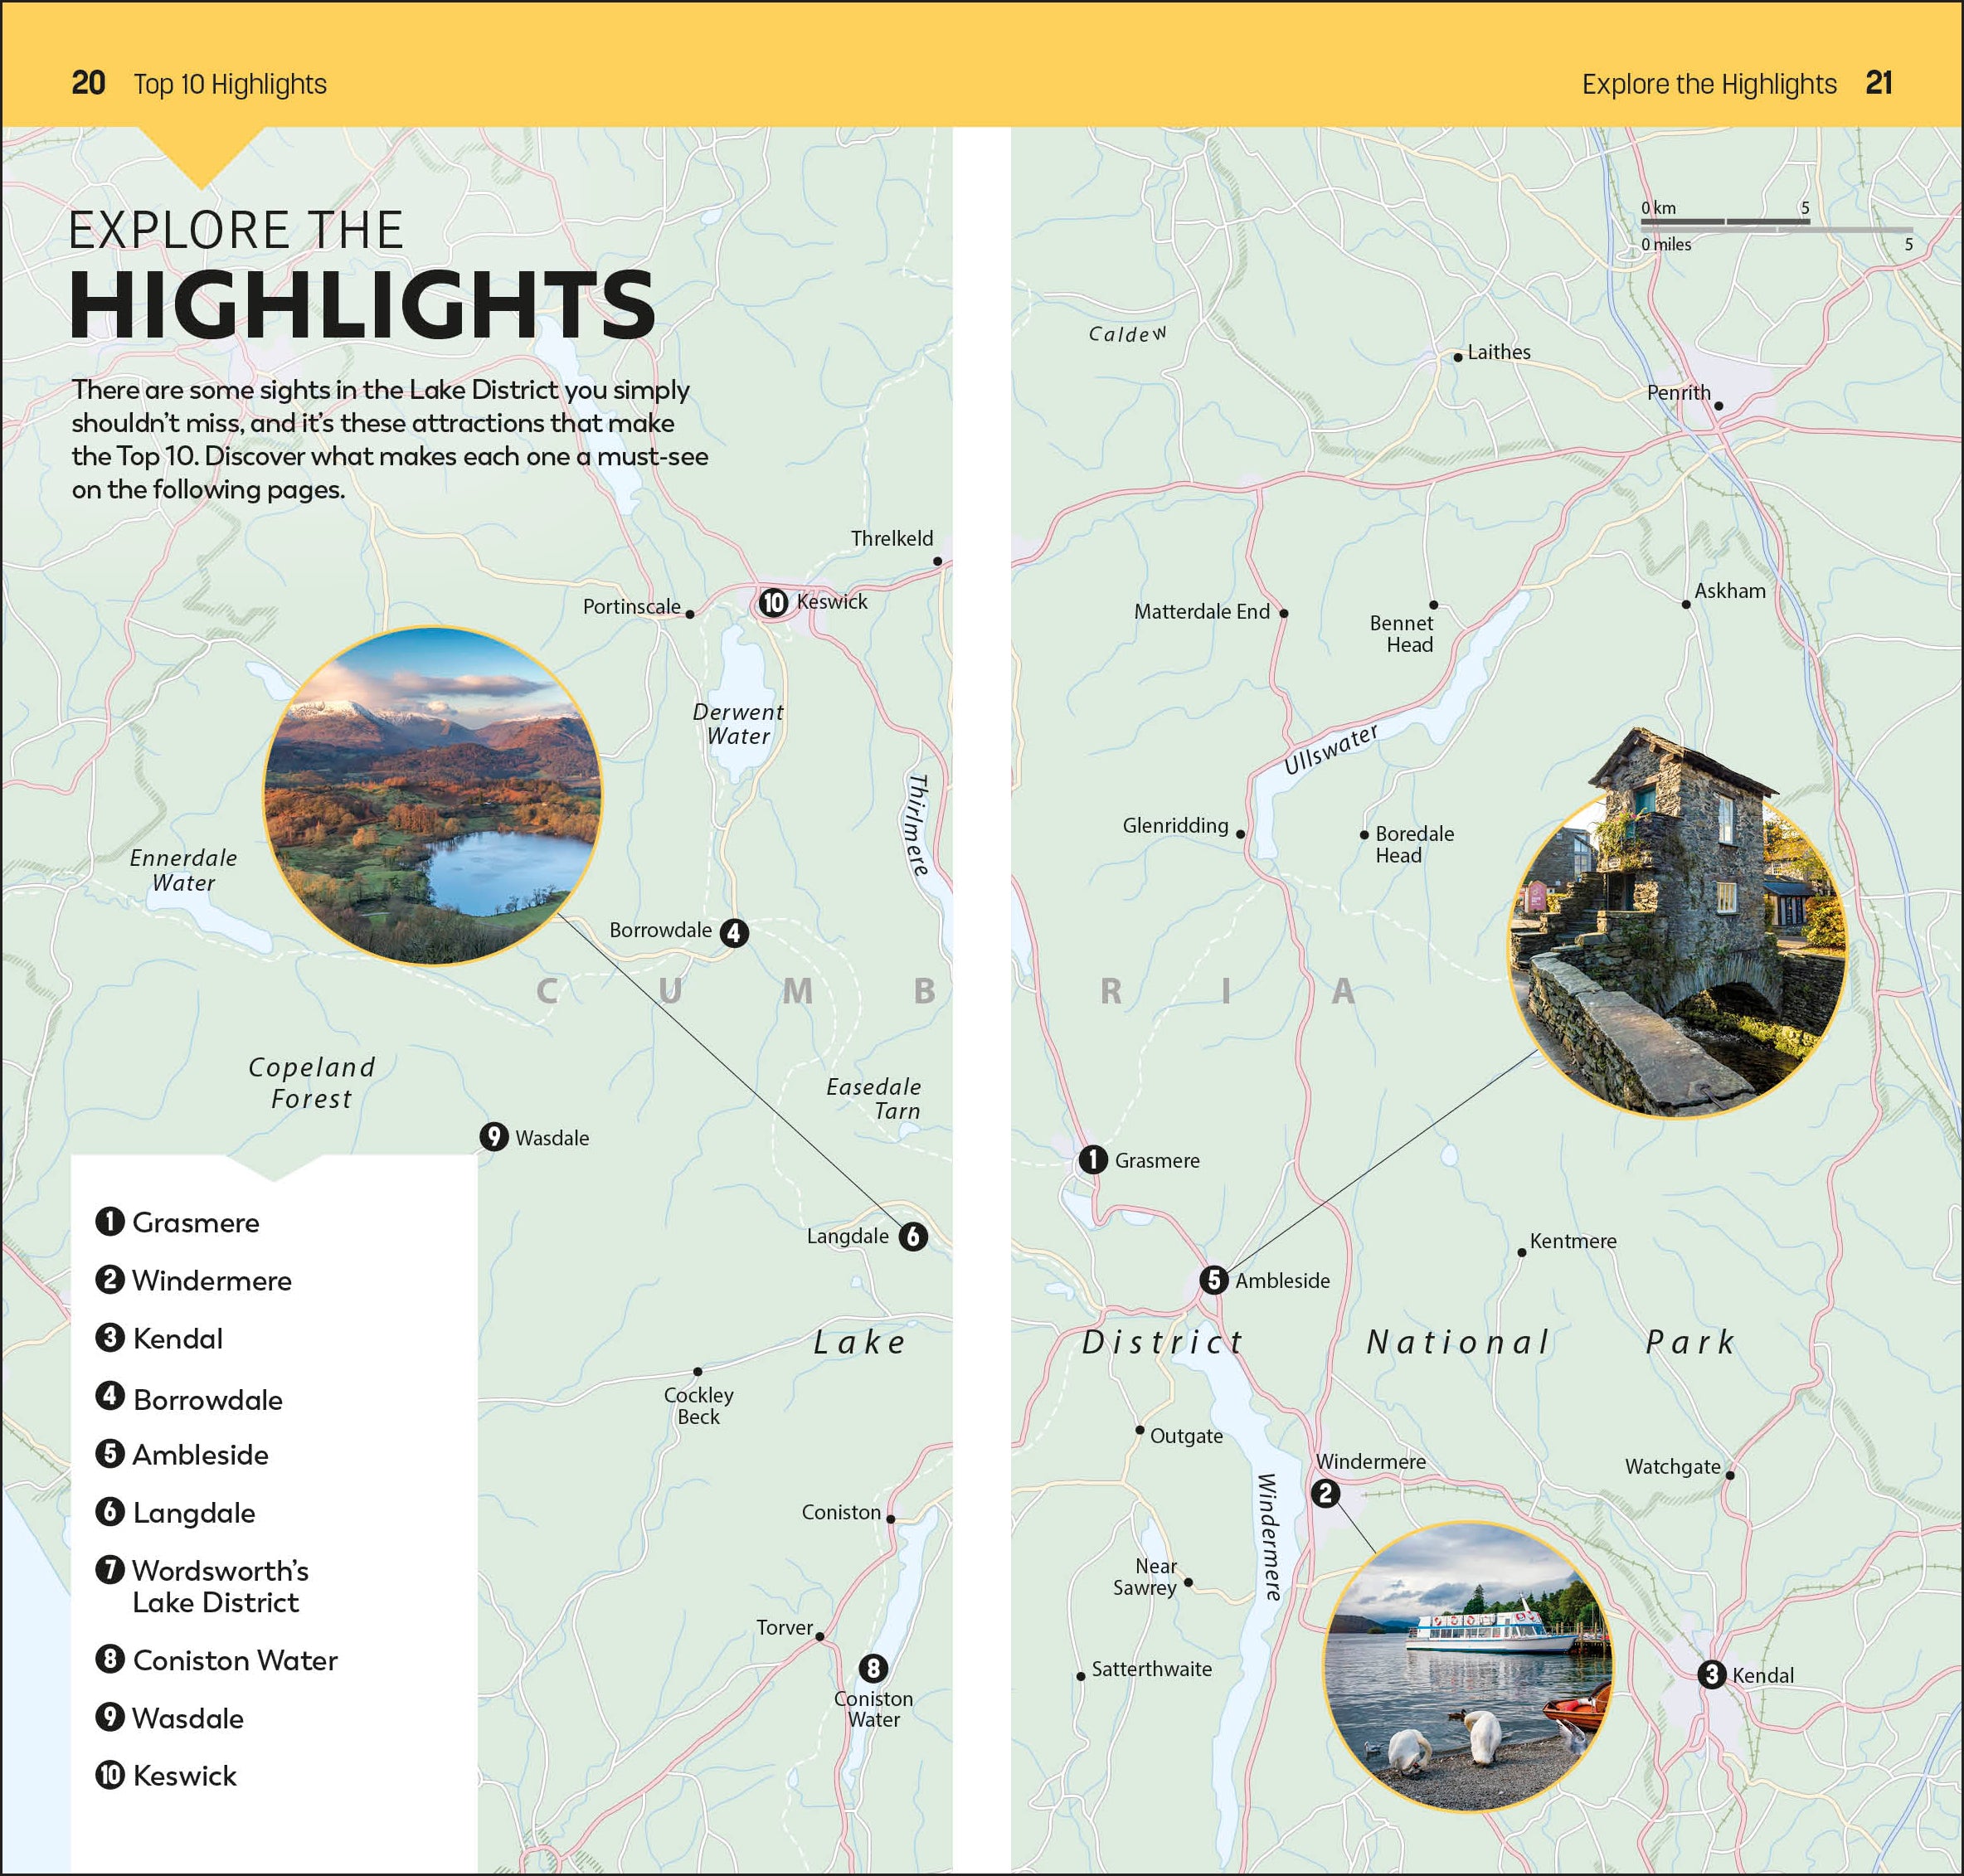Select Grasmere in the numbered legend

195,1222
